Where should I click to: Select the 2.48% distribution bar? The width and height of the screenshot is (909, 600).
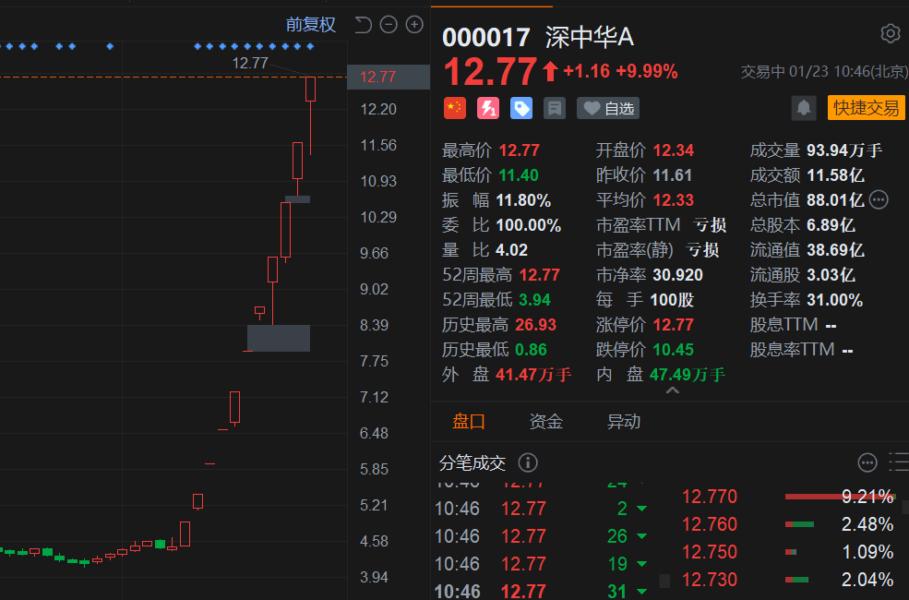[x=799, y=525]
